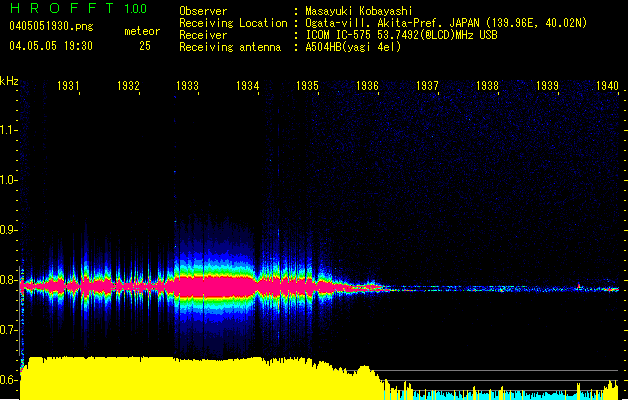The width and height of the screenshot is (629, 400).
Task: Click the receiver text ICOM IC-575
Action: (x=339, y=35)
